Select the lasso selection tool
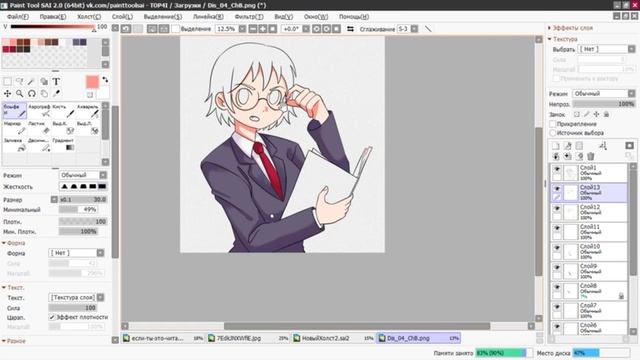 tap(20, 82)
